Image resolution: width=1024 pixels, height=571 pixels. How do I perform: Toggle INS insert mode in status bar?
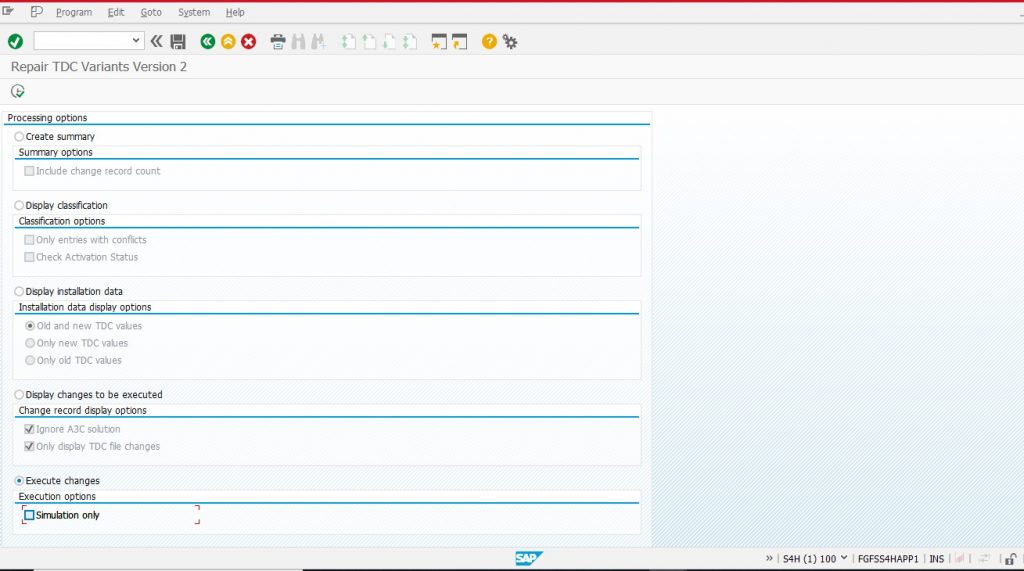tap(936, 559)
